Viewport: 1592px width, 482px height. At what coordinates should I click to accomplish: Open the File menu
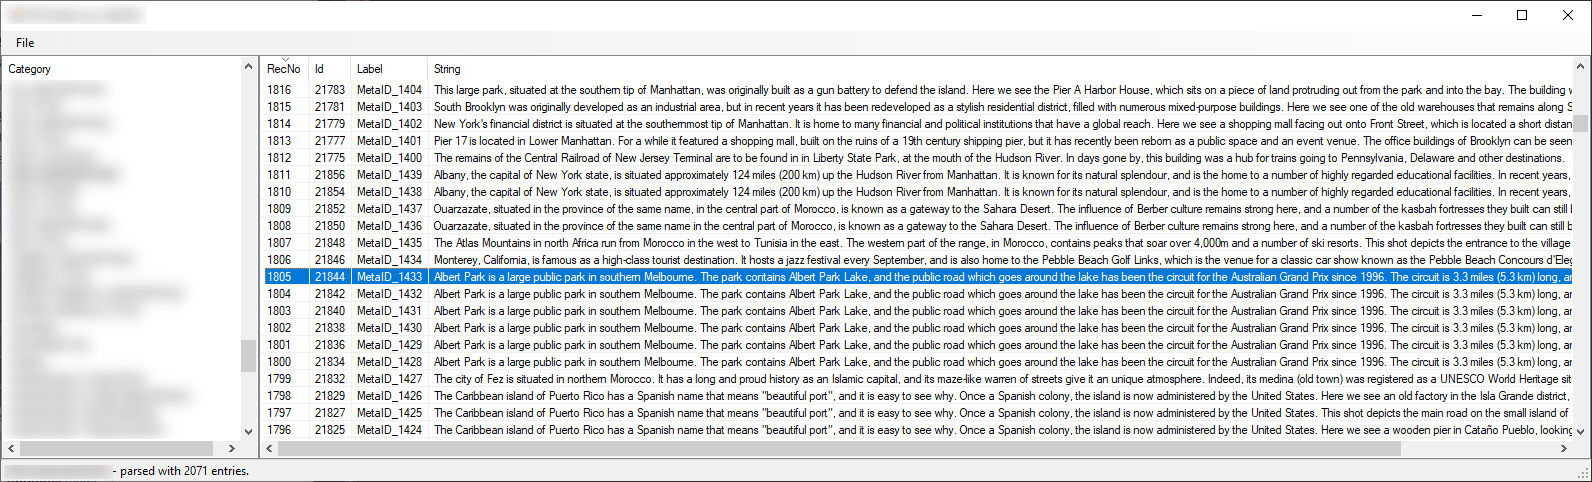[x=25, y=43]
